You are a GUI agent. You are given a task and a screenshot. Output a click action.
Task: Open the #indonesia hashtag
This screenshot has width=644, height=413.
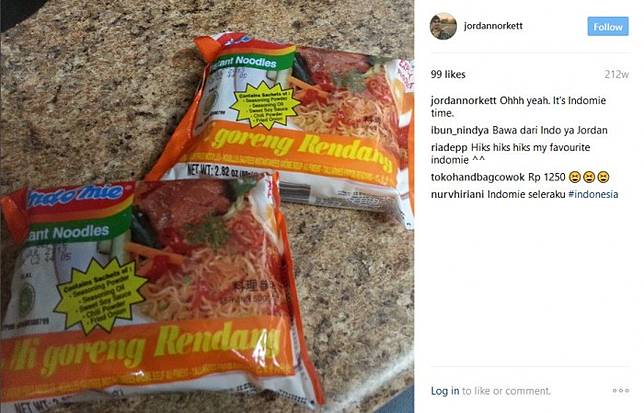pos(593,194)
